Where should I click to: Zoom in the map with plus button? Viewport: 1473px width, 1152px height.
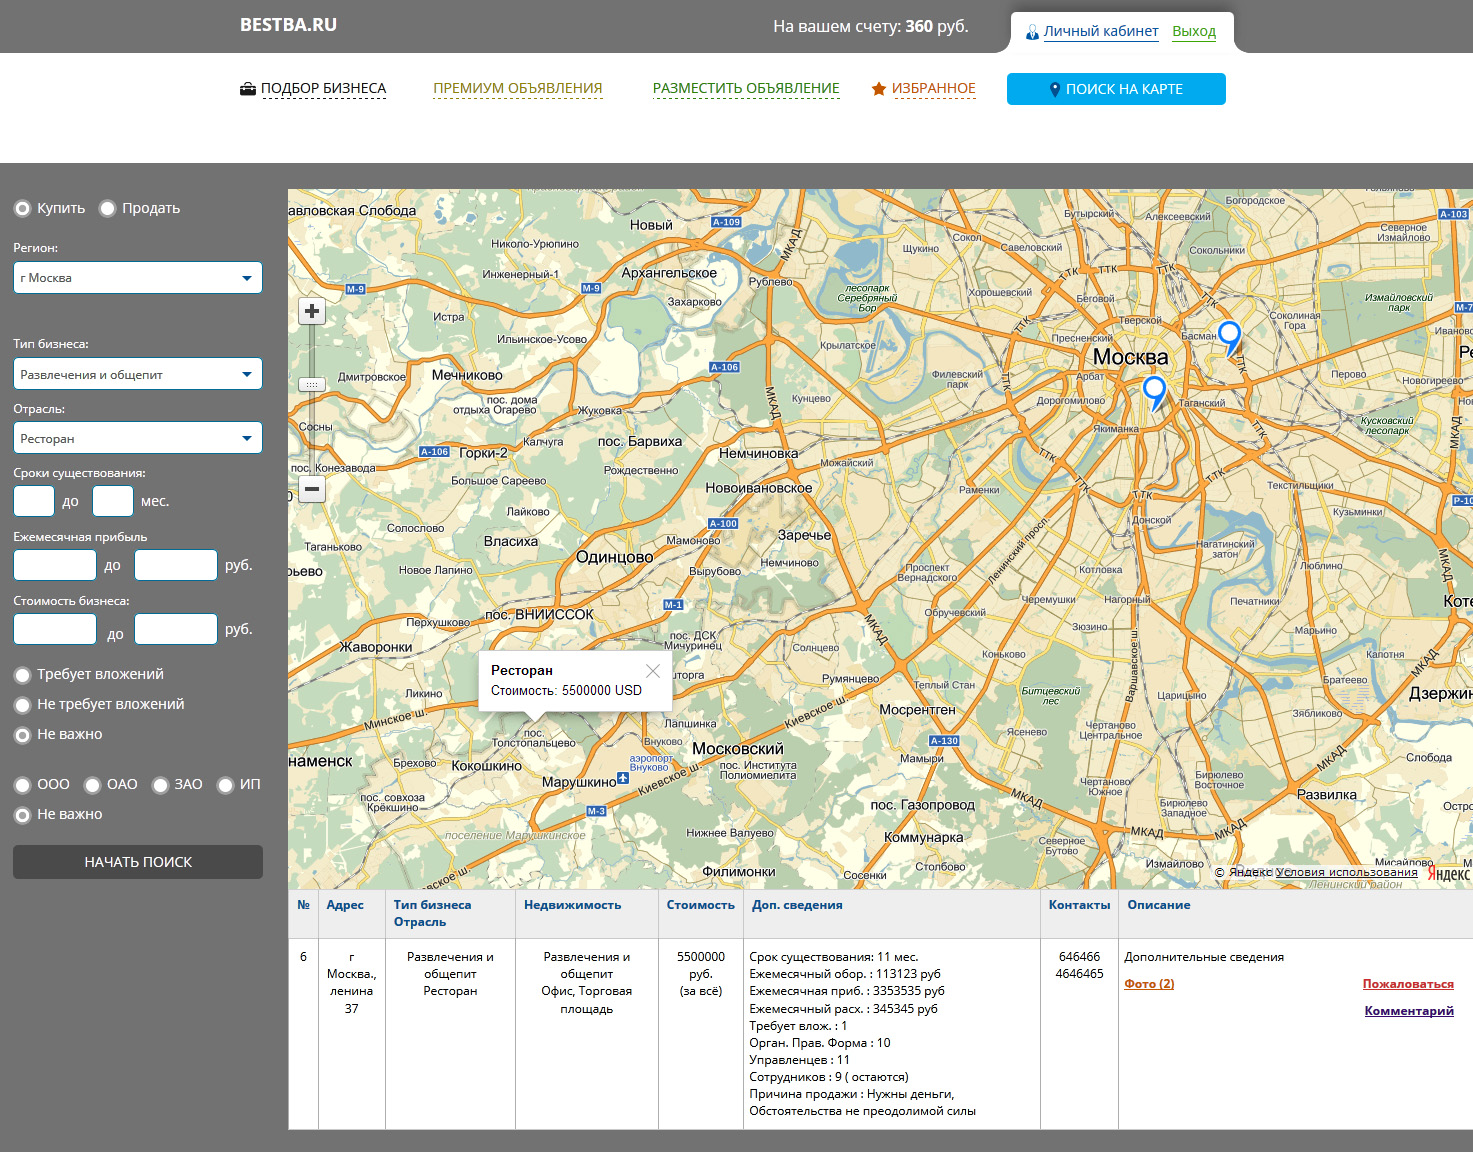click(x=312, y=311)
